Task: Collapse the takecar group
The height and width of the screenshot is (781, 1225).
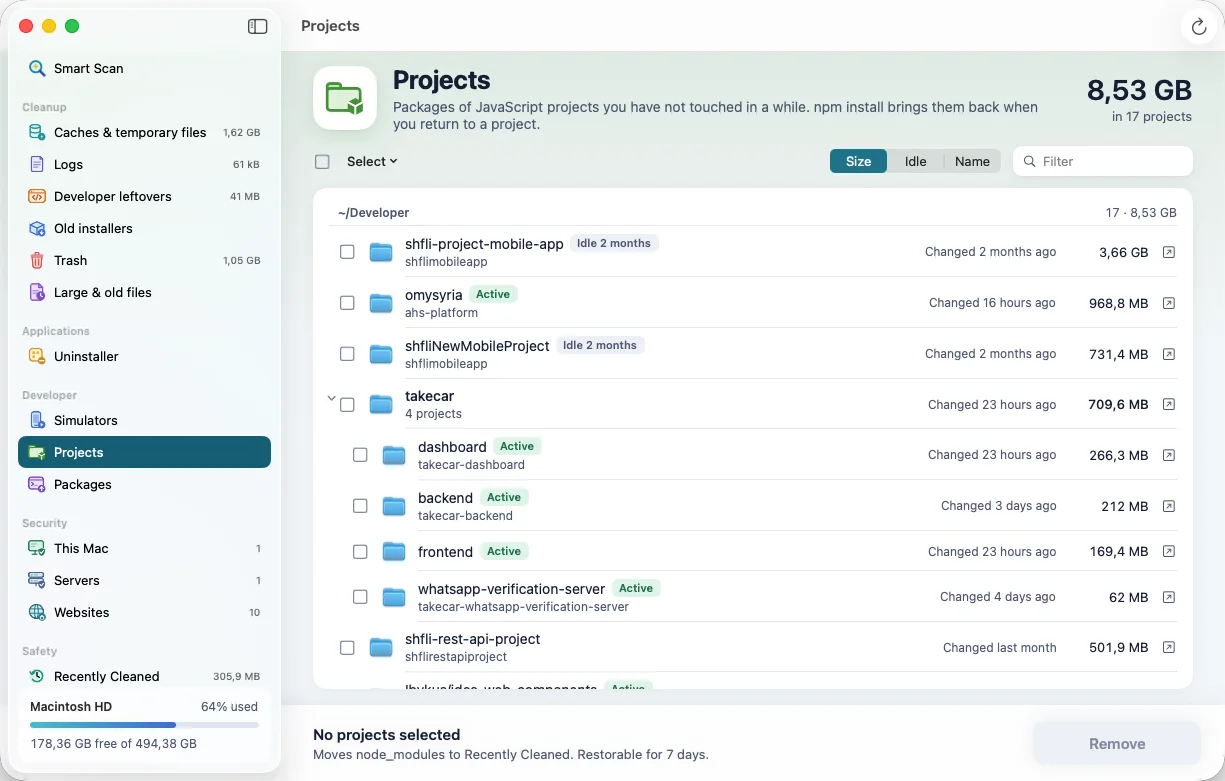Action: tap(331, 399)
